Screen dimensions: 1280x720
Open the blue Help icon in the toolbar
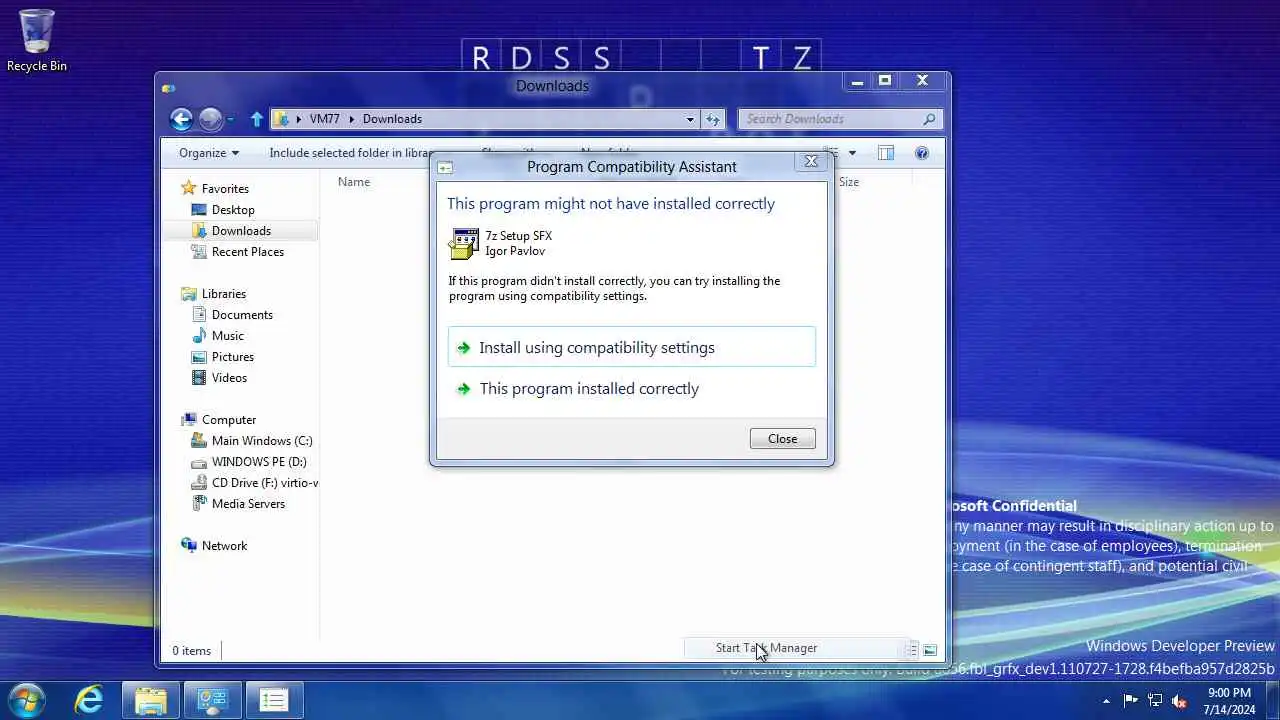(x=922, y=153)
